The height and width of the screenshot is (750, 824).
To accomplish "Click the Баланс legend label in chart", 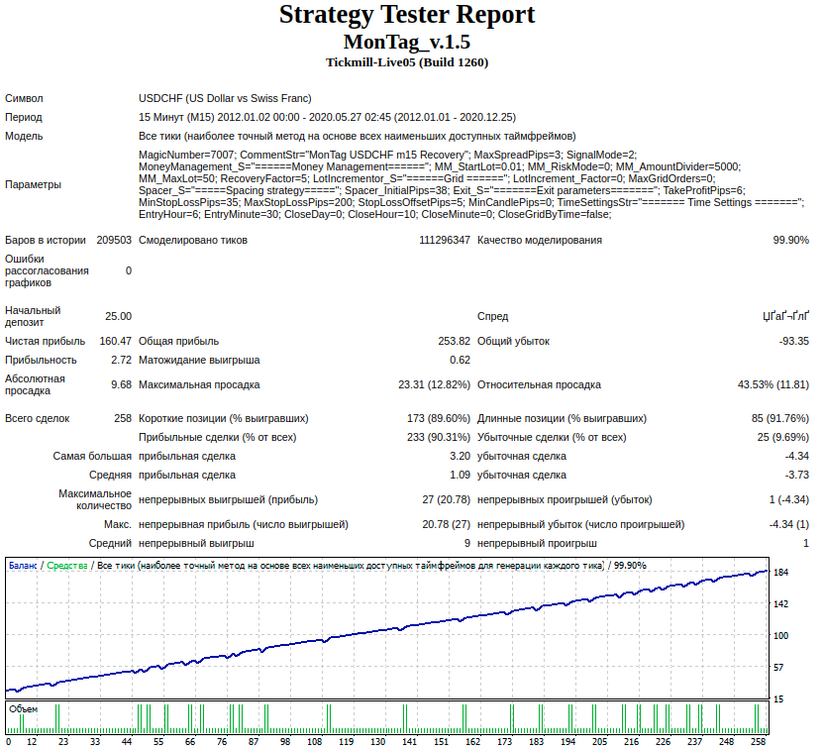I will tap(23, 566).
